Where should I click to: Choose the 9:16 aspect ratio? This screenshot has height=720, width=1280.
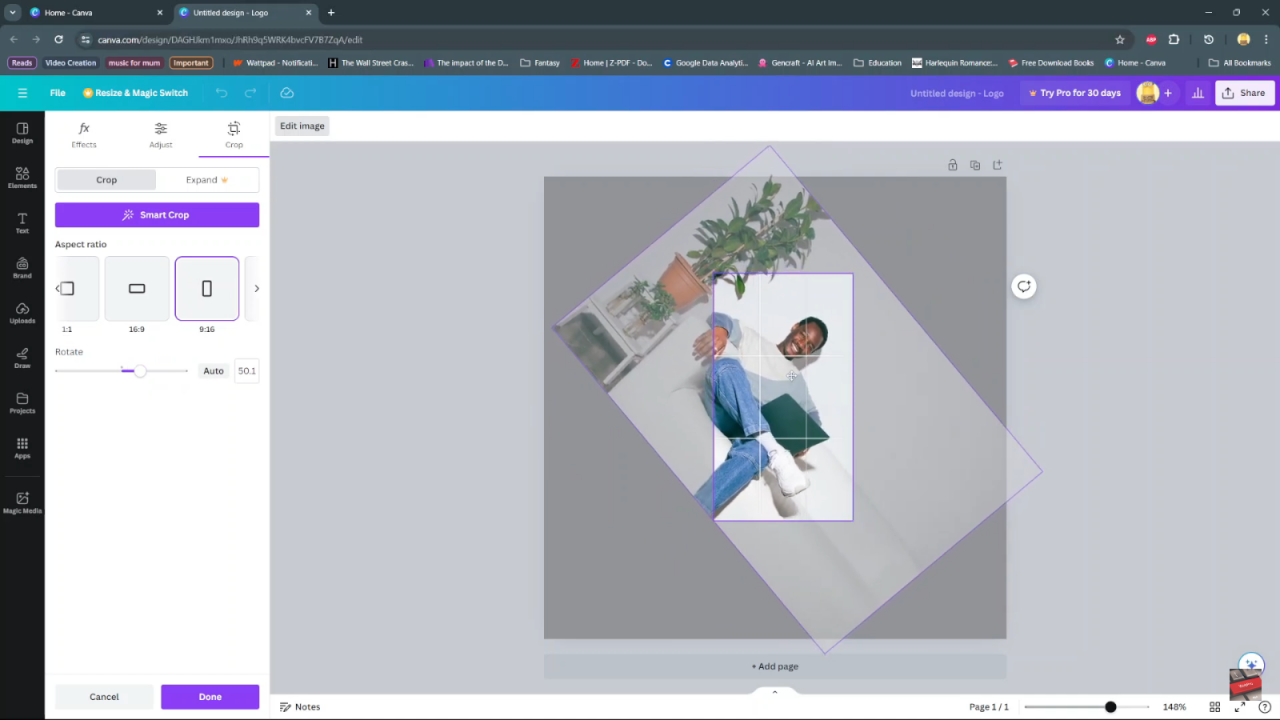[207, 289]
